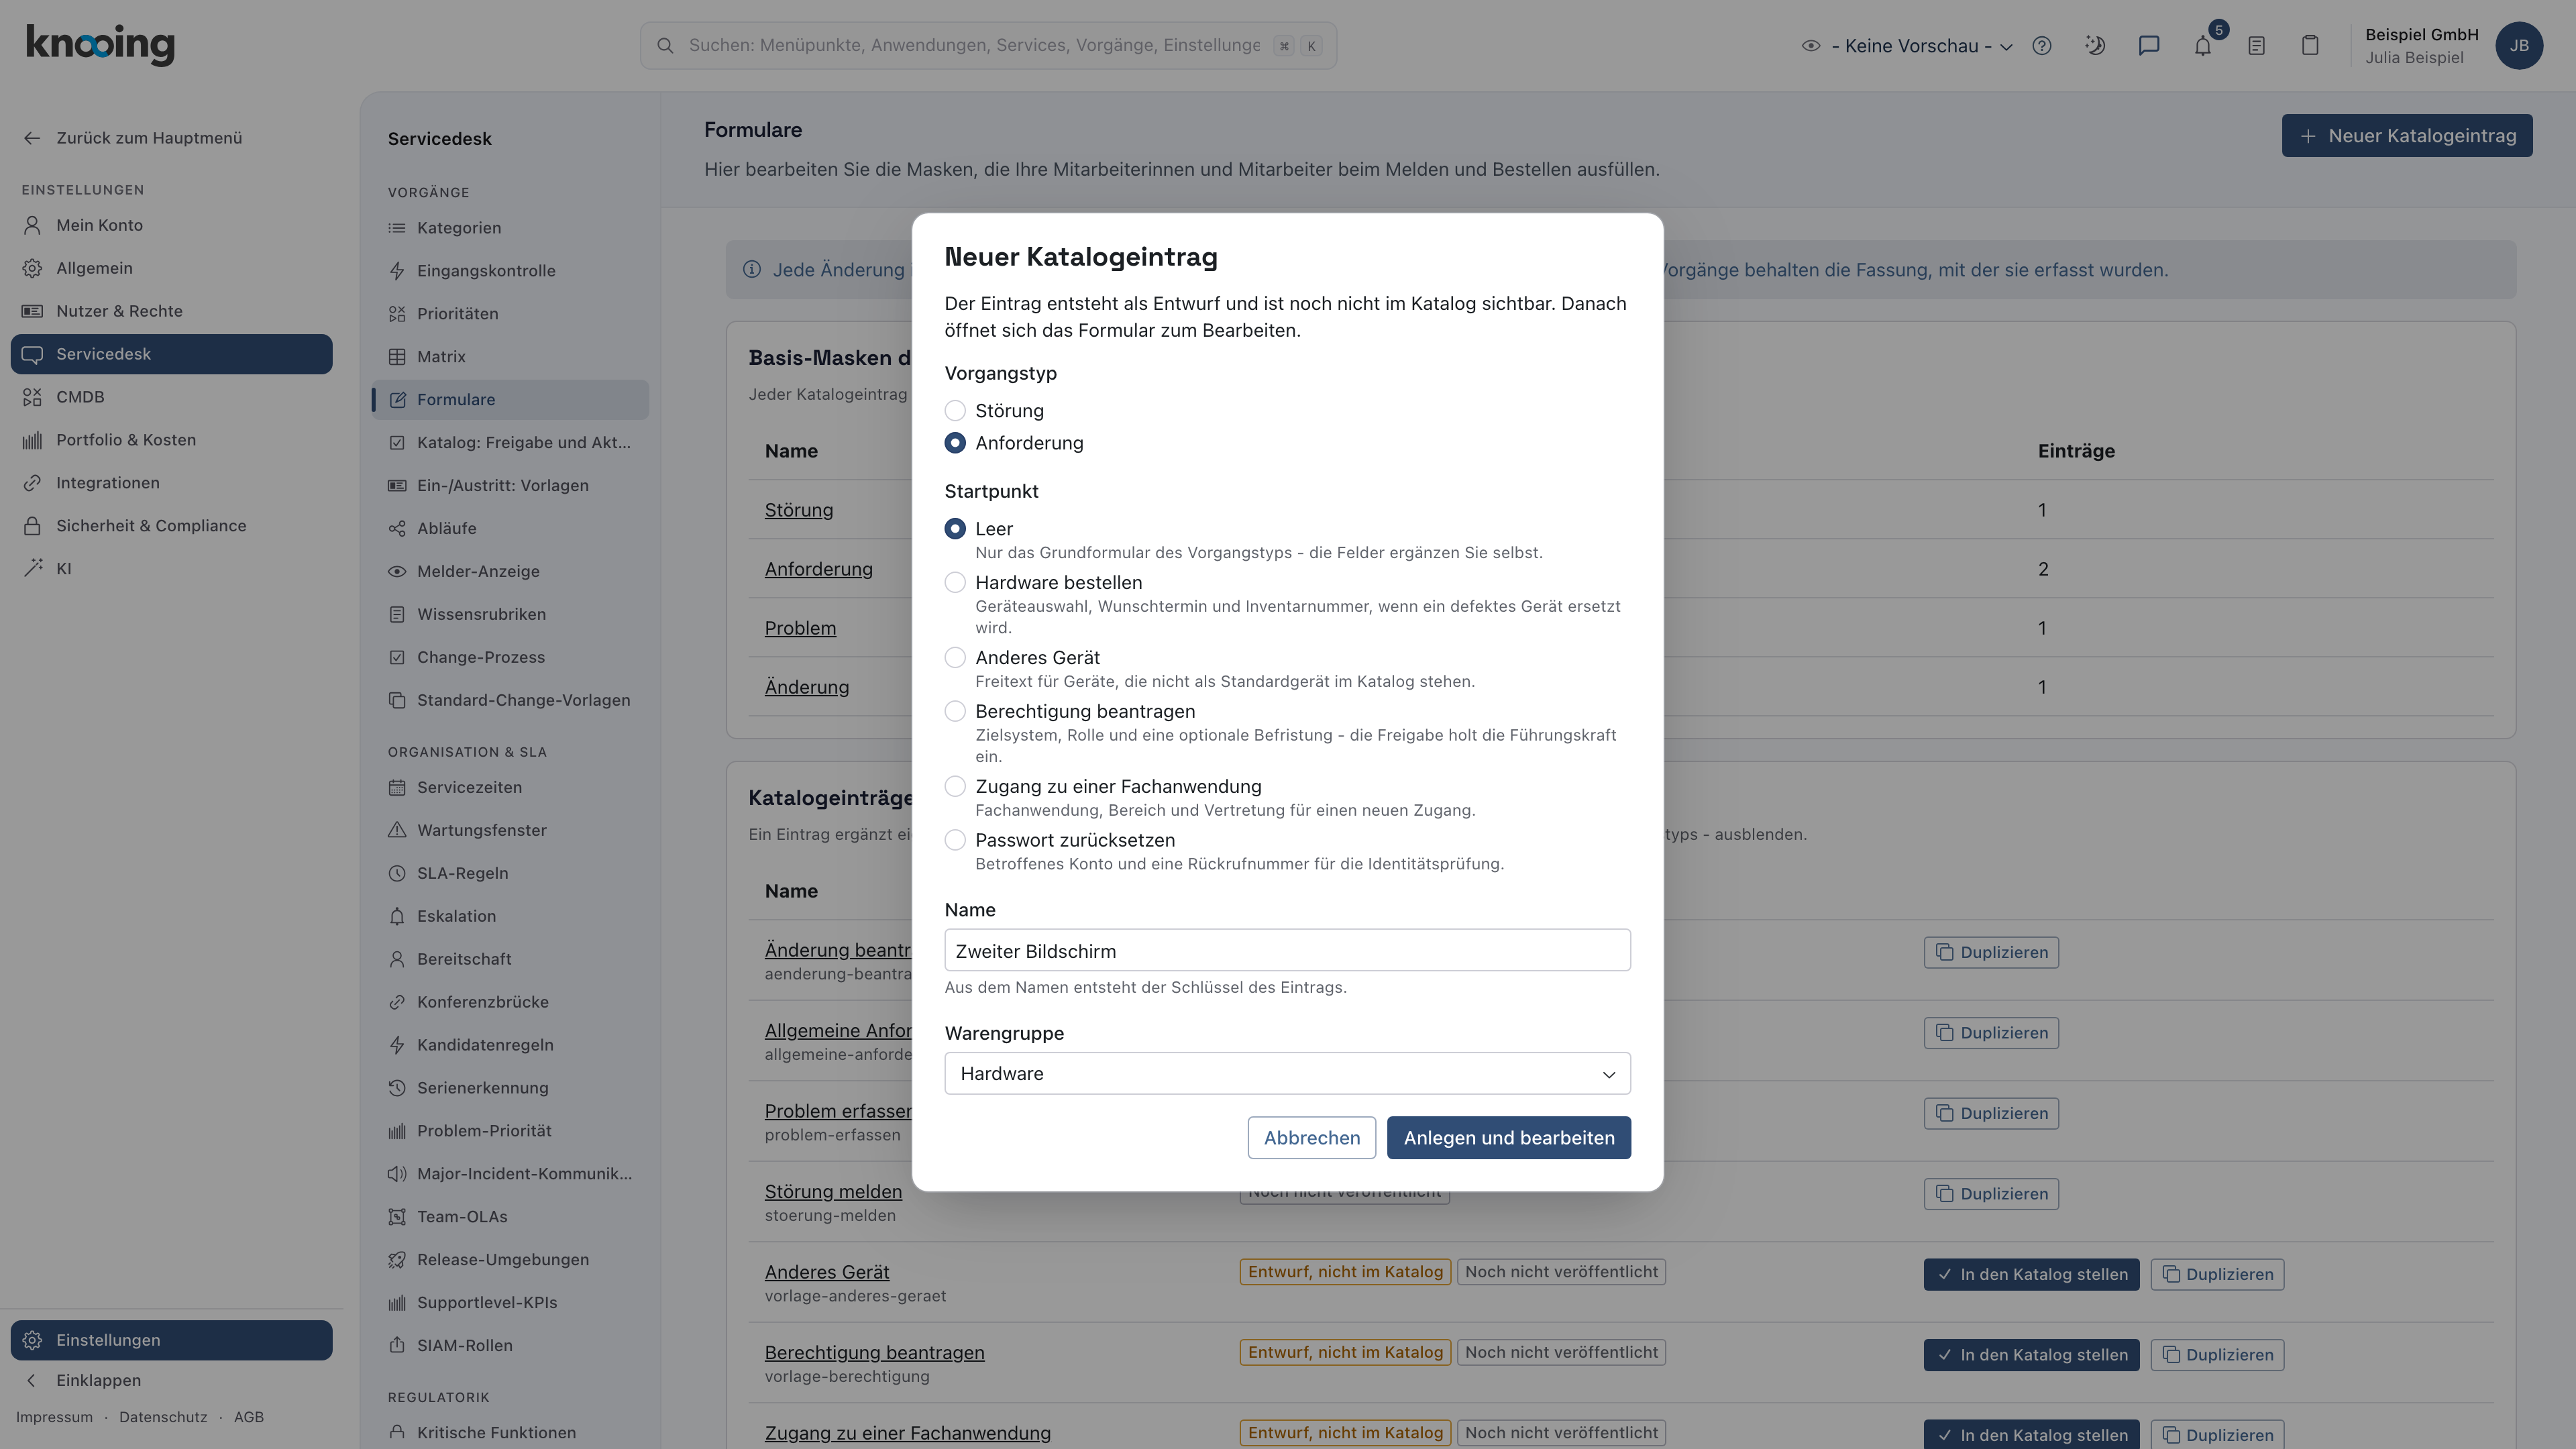2576x1449 pixels.
Task: Click the Eskalation bell icon
Action: coord(397,916)
